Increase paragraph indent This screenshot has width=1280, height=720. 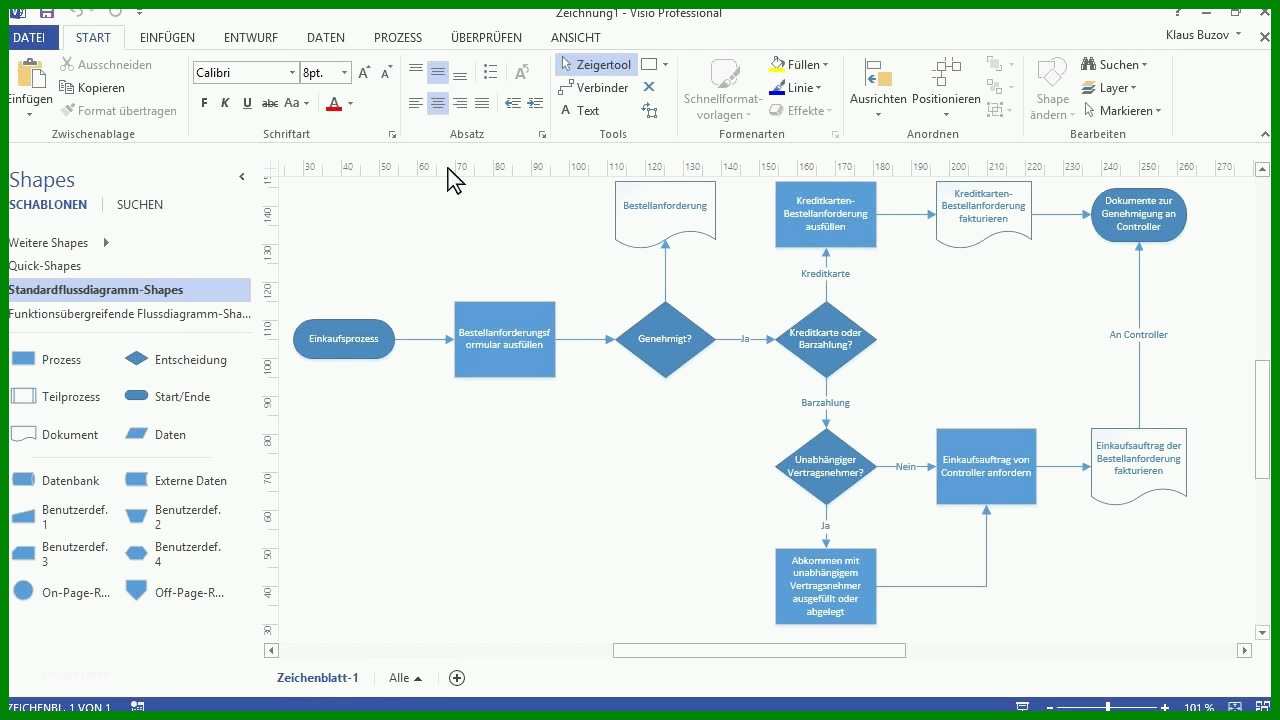[535, 103]
